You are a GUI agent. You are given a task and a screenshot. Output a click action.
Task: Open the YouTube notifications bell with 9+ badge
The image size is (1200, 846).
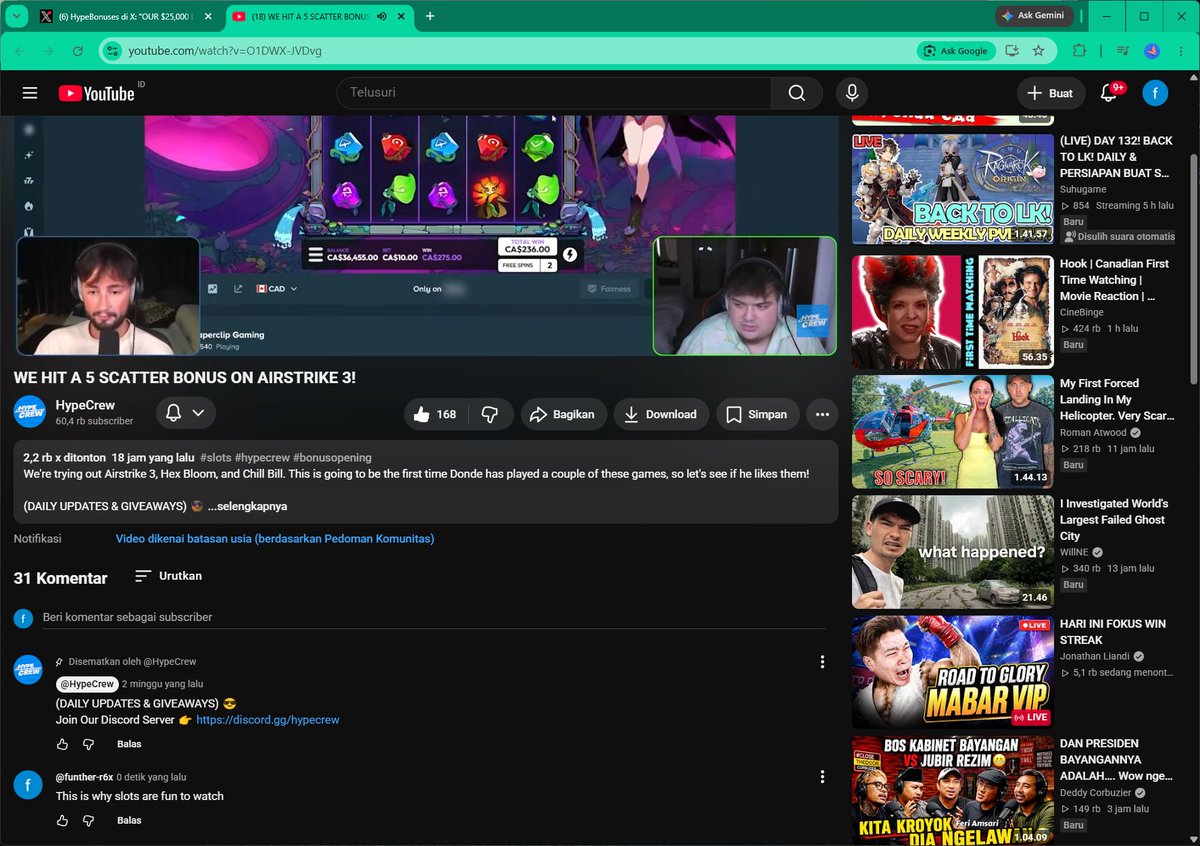(1109, 93)
